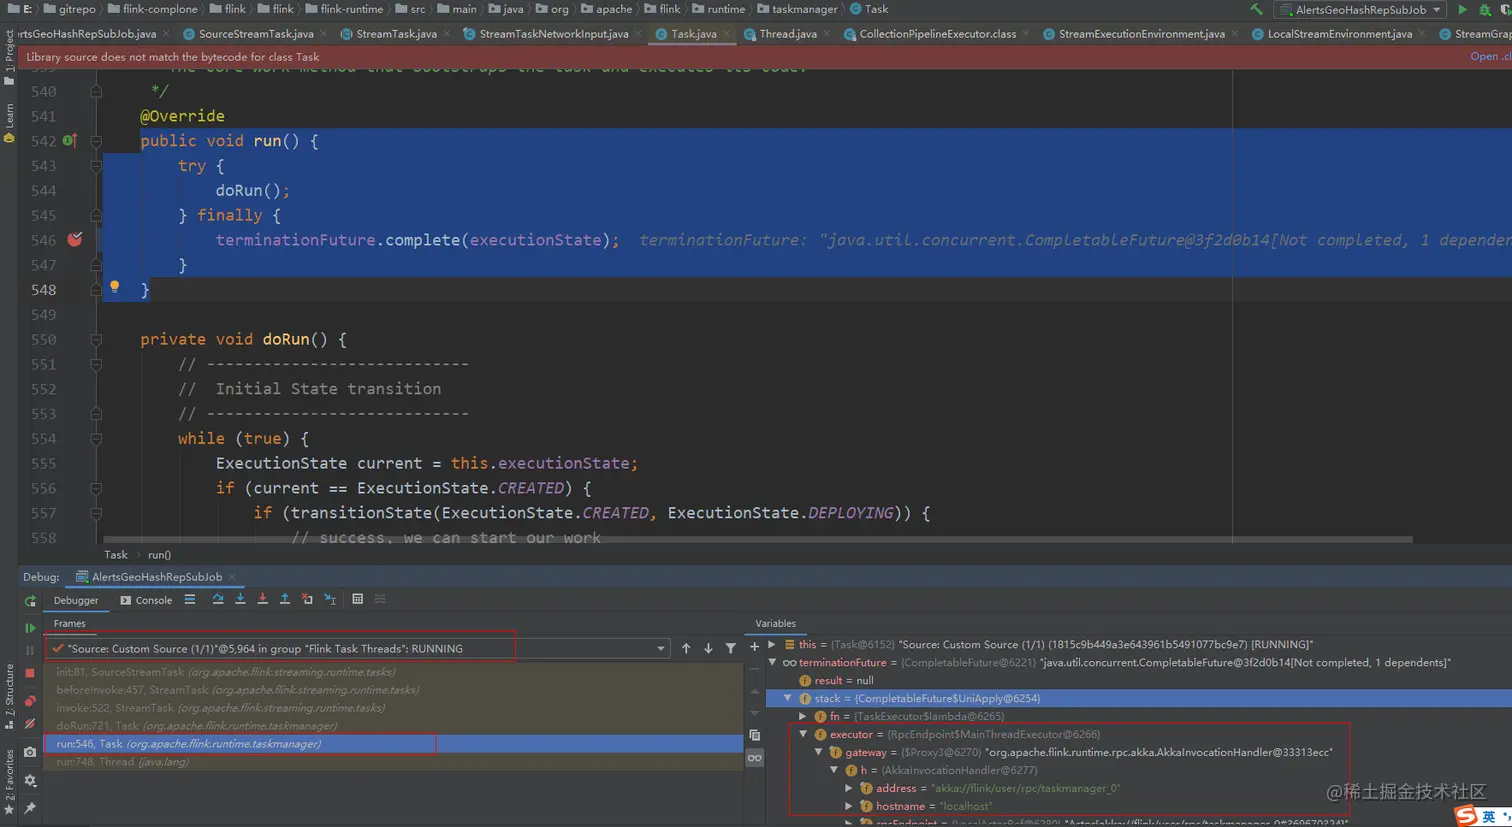Screen dimensions: 1512x827
Task: Switch to the StreamTask.java editor tab
Action: [396, 34]
